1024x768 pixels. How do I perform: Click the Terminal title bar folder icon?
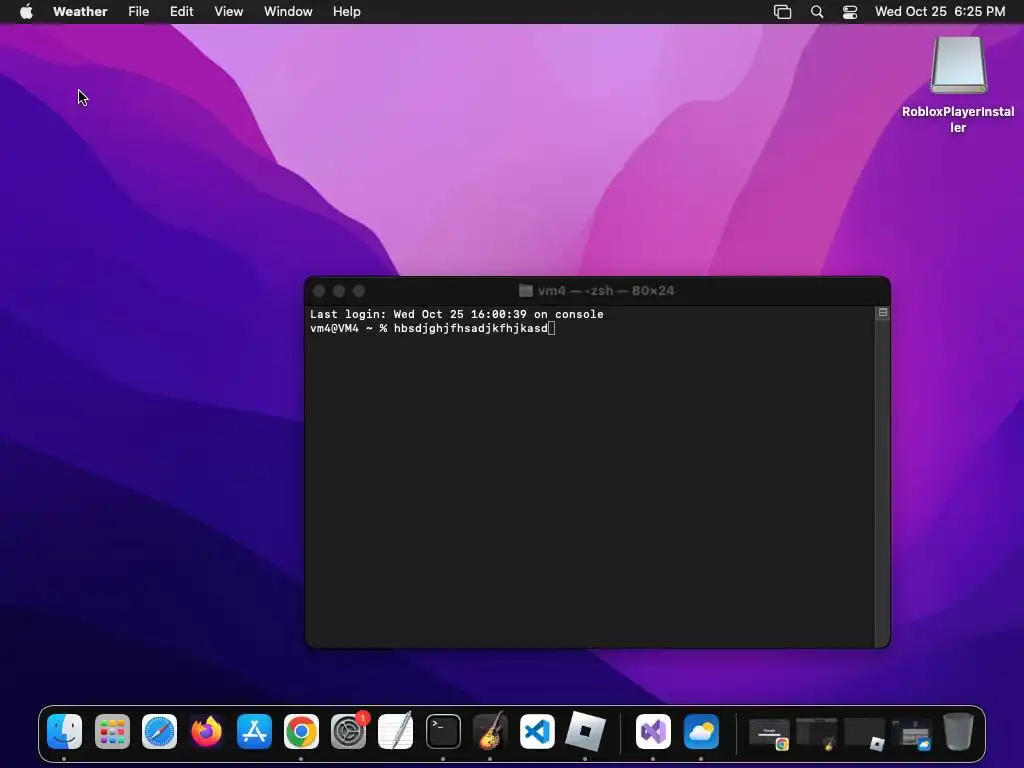pyautogui.click(x=526, y=291)
